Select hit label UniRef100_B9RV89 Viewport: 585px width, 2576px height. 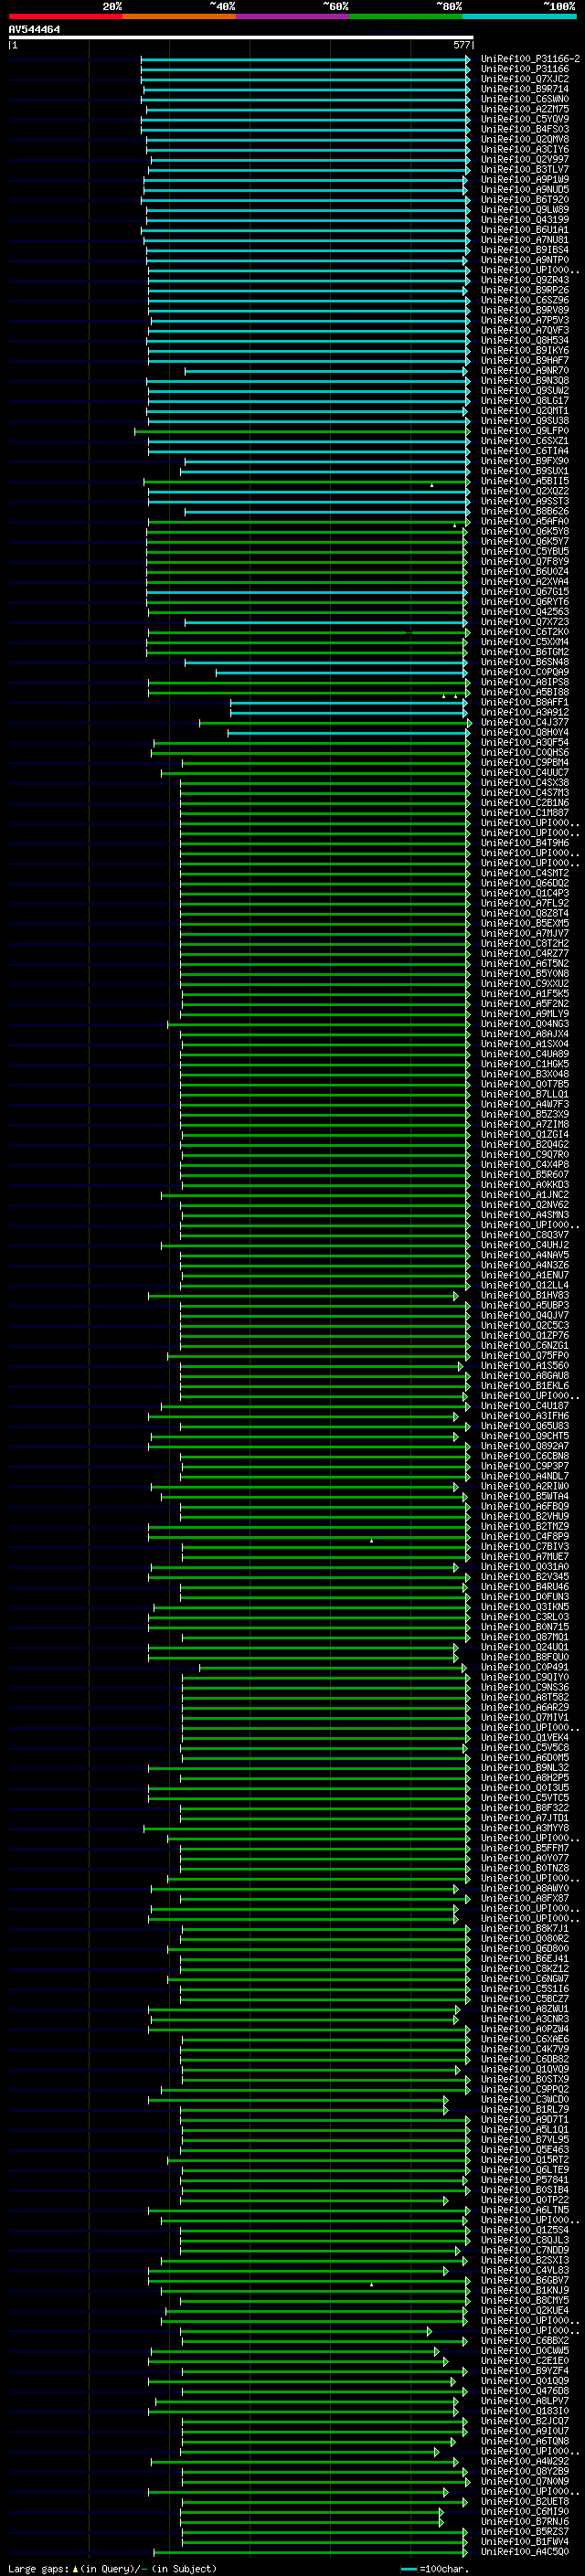524,310
